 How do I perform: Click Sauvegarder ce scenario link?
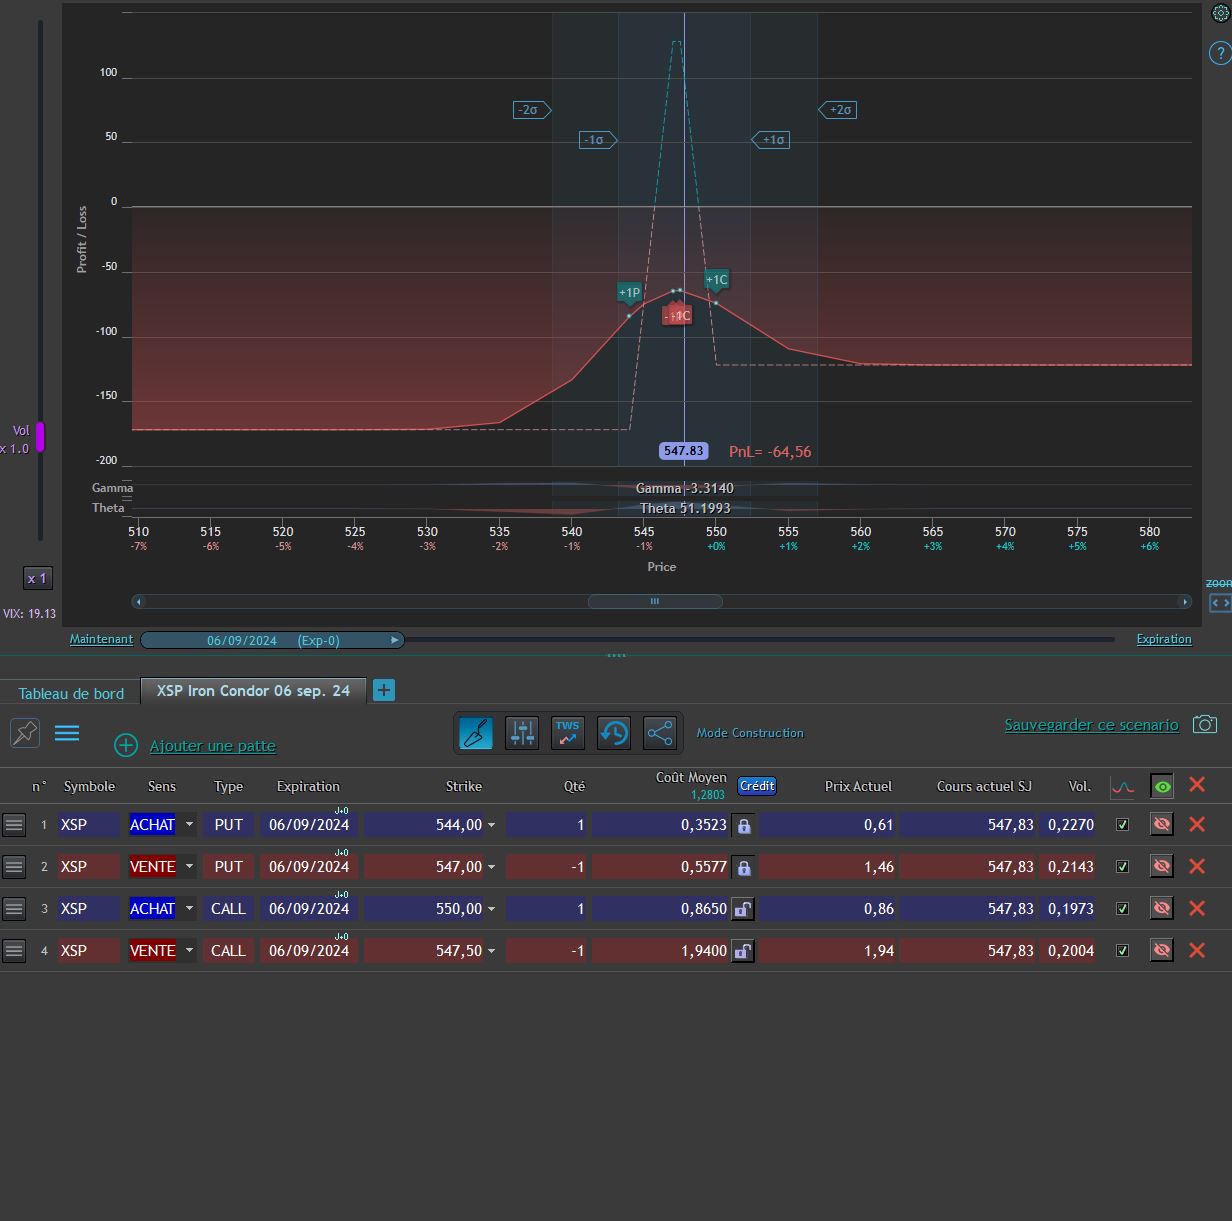coord(1091,725)
